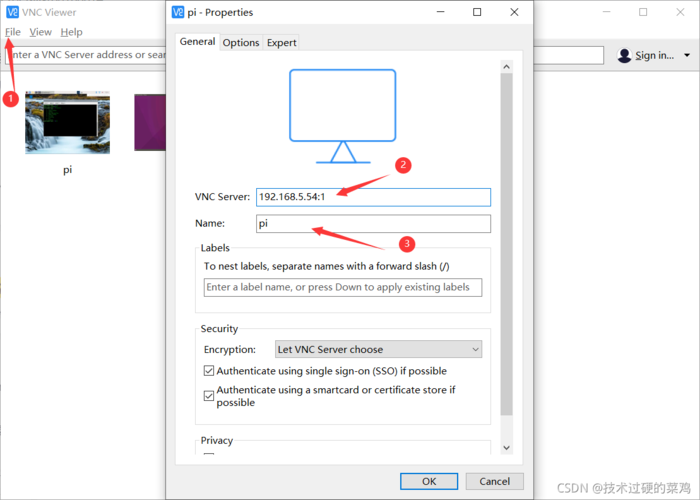The width and height of the screenshot is (700, 500).
Task: Click the VNC logo in Properties title bar
Action: pyautogui.click(x=178, y=12)
